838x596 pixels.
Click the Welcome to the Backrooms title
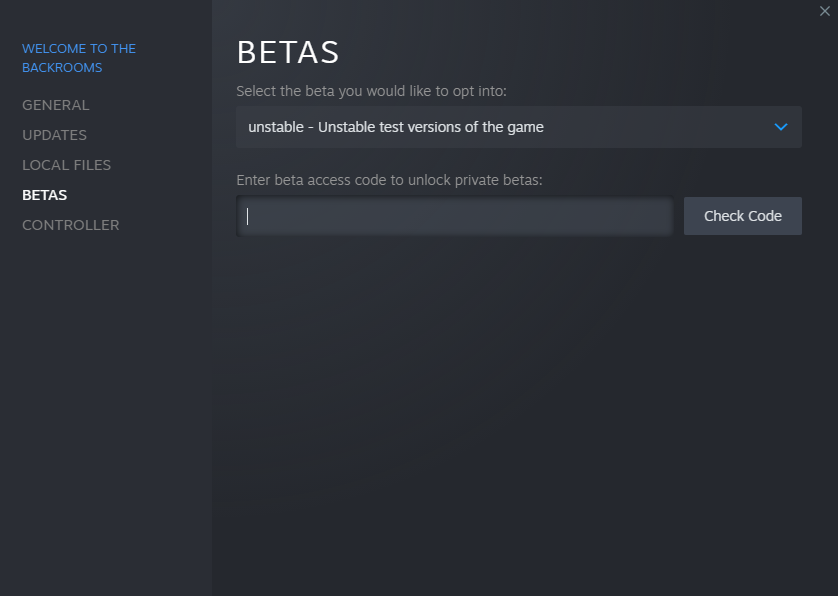tap(79, 58)
